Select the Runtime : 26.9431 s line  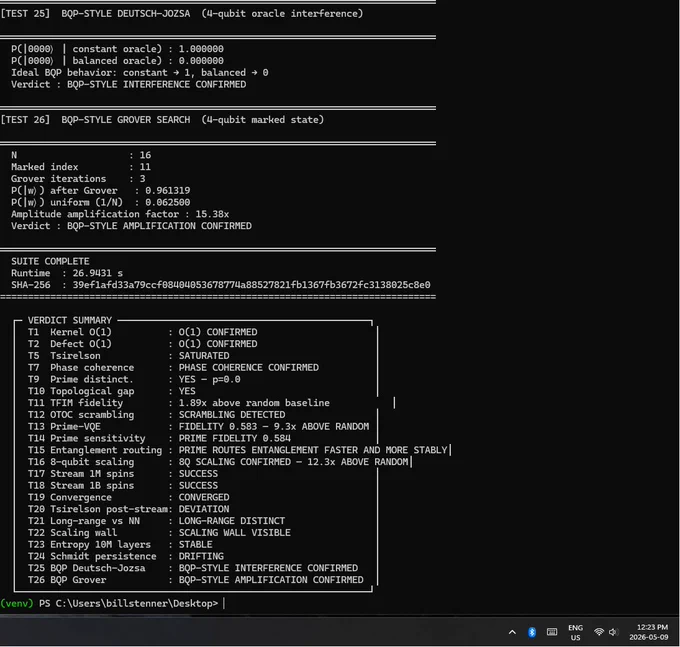point(67,273)
